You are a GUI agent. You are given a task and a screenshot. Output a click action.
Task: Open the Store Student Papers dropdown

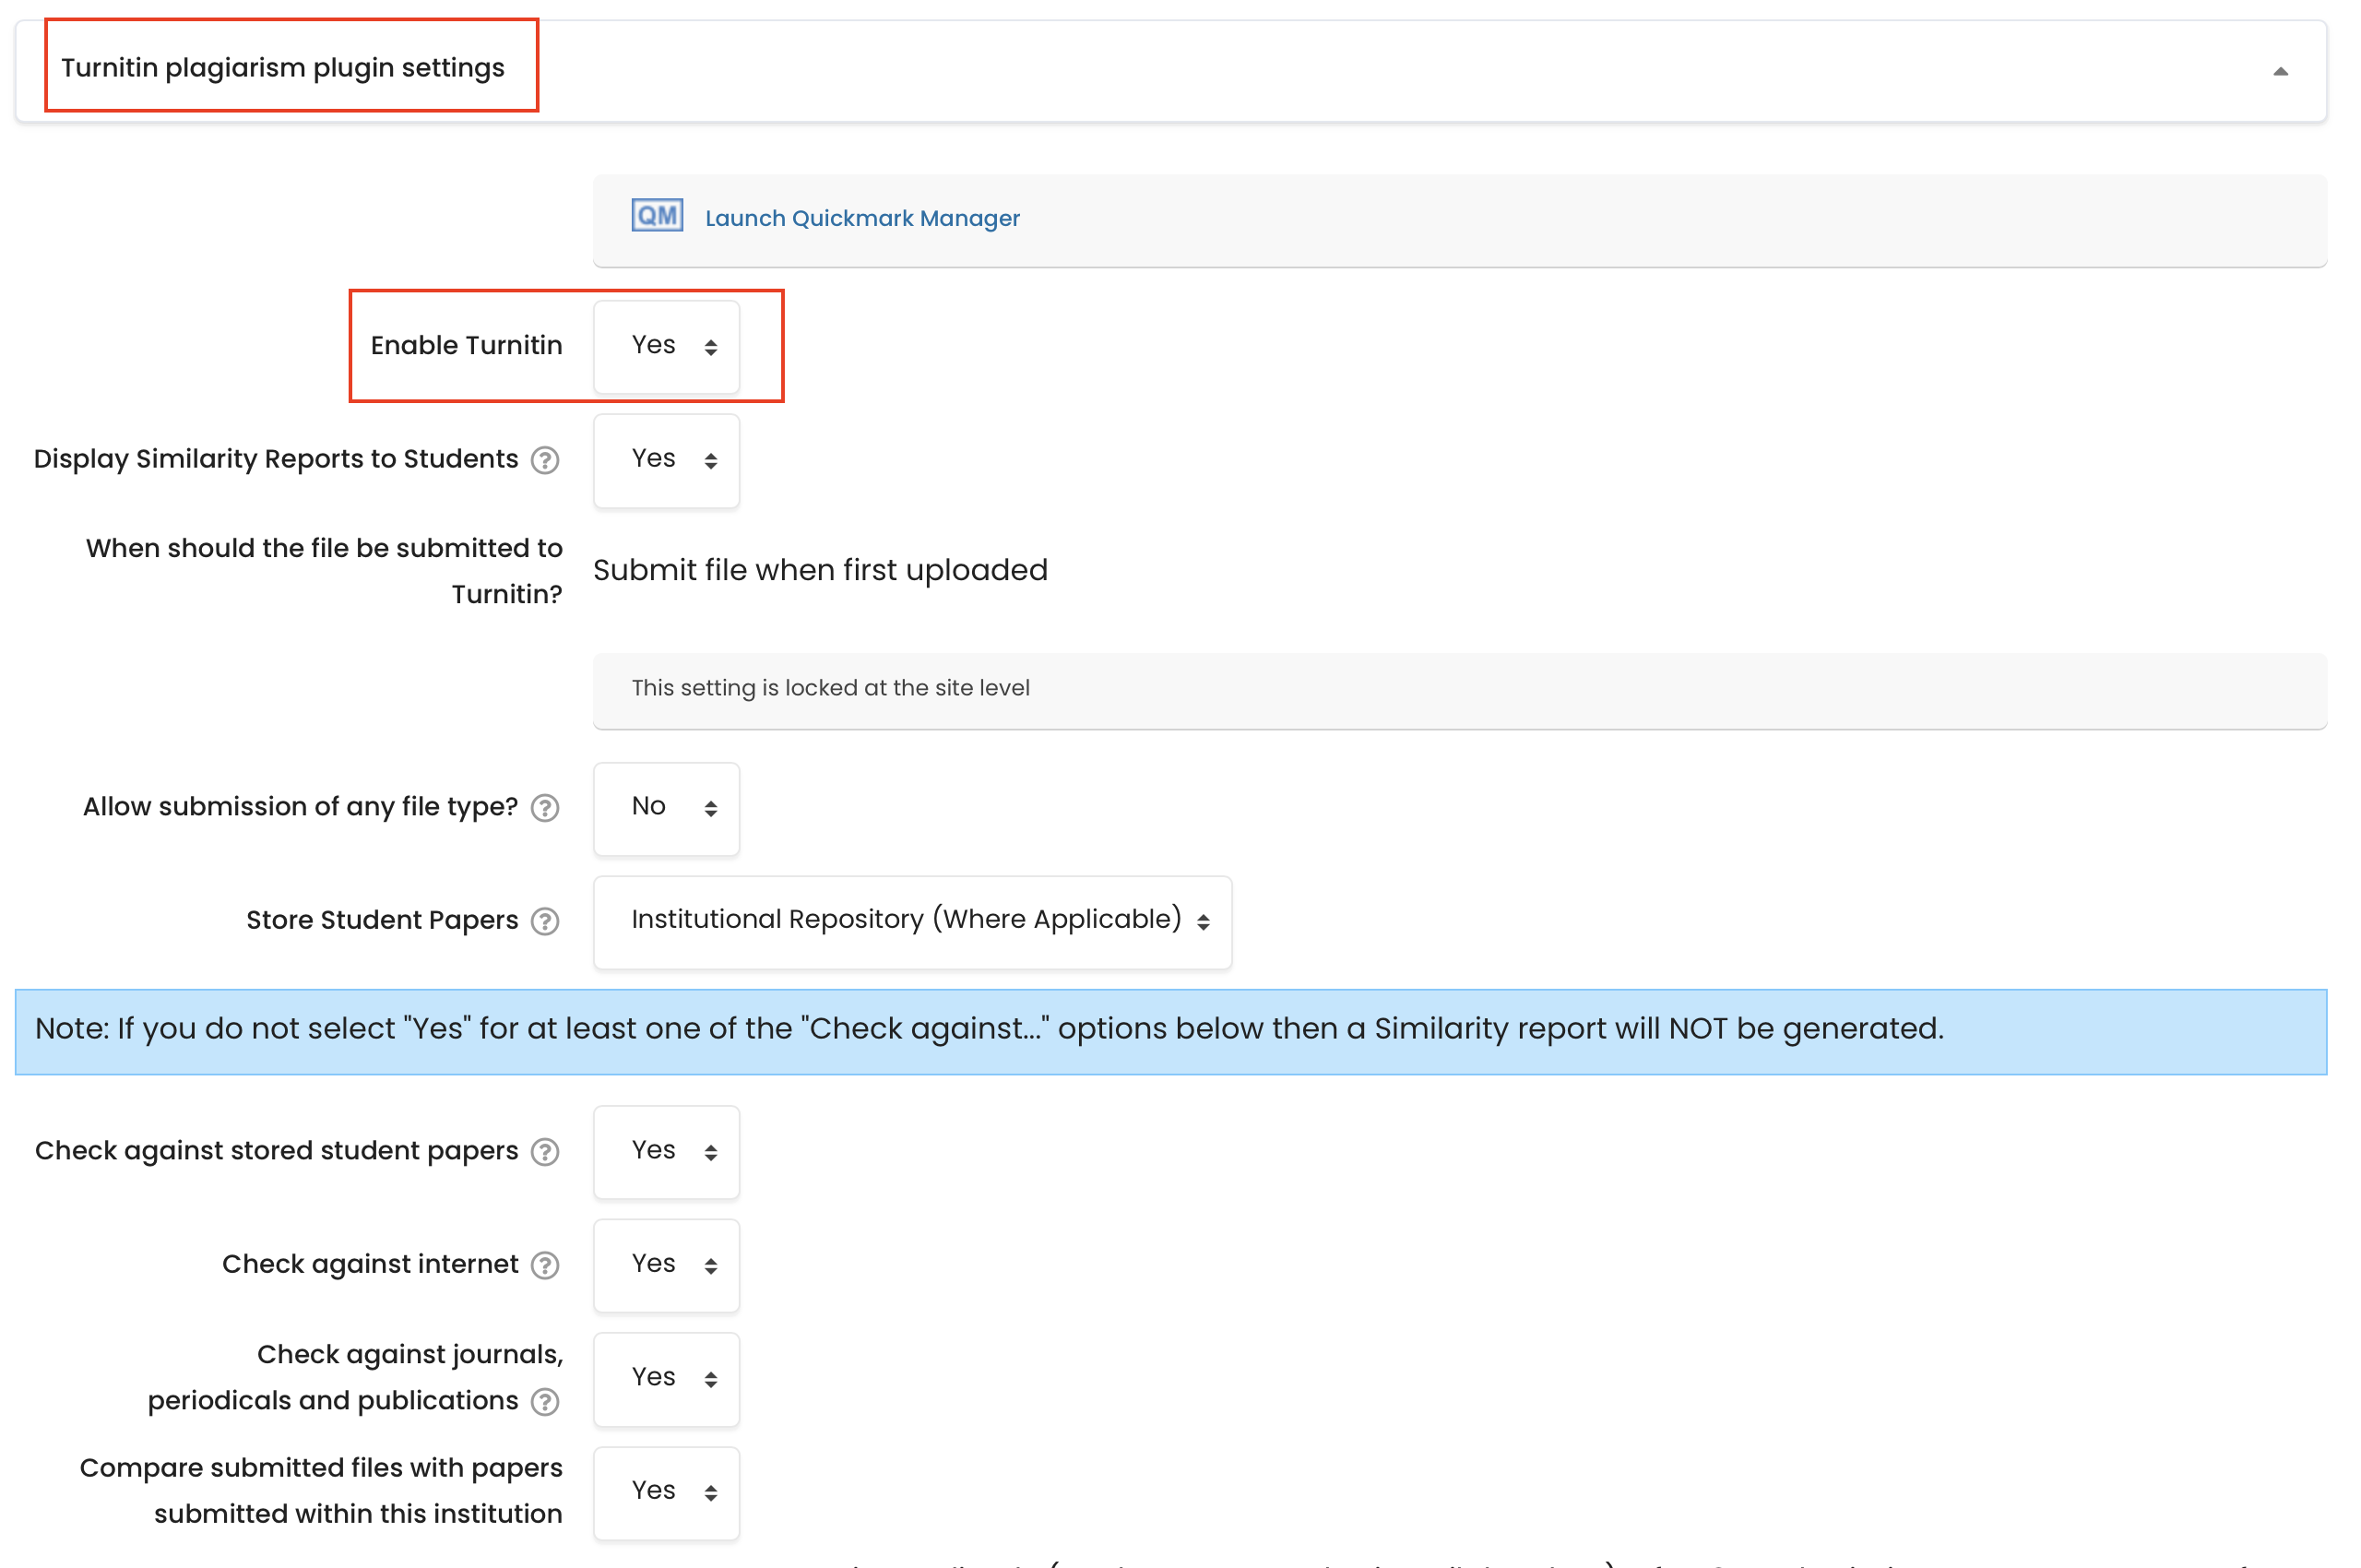pyautogui.click(x=911, y=921)
